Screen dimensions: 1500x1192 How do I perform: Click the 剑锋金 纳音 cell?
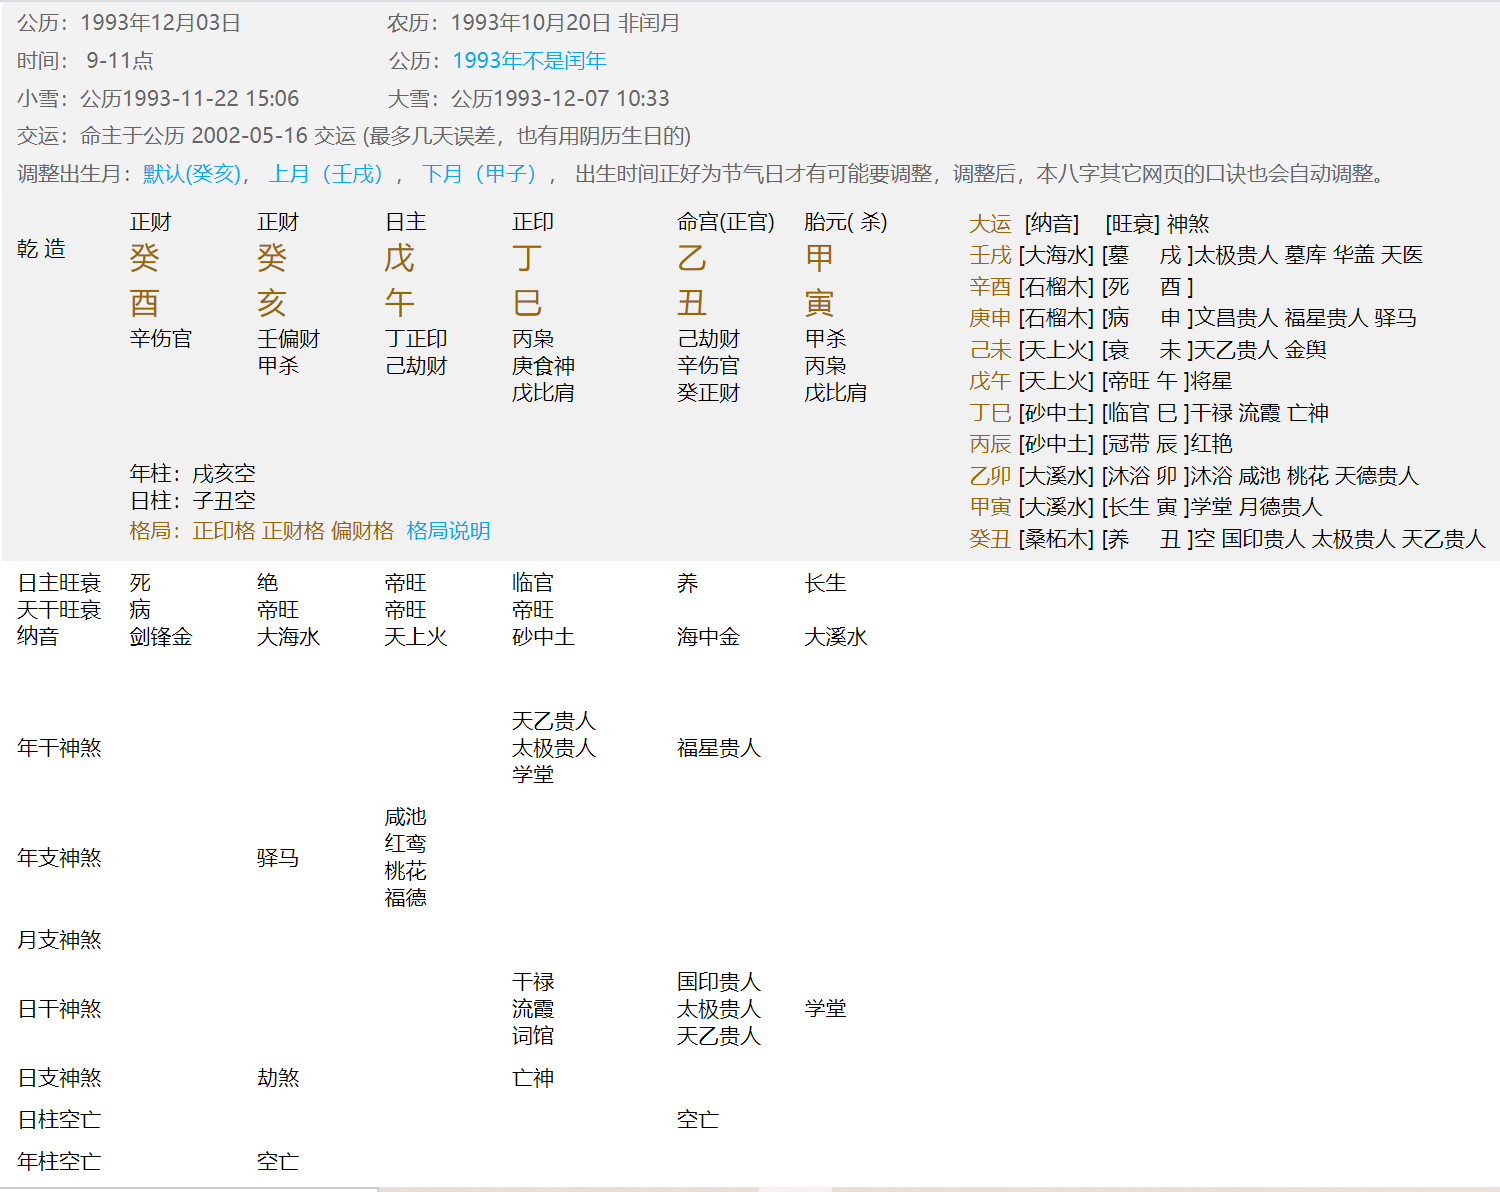pyautogui.click(x=160, y=637)
